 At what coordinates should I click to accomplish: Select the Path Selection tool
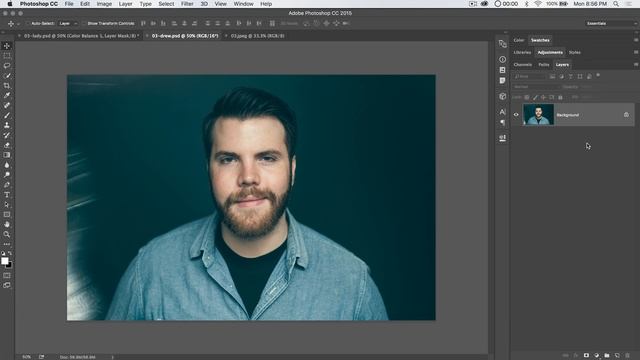(x=7, y=204)
